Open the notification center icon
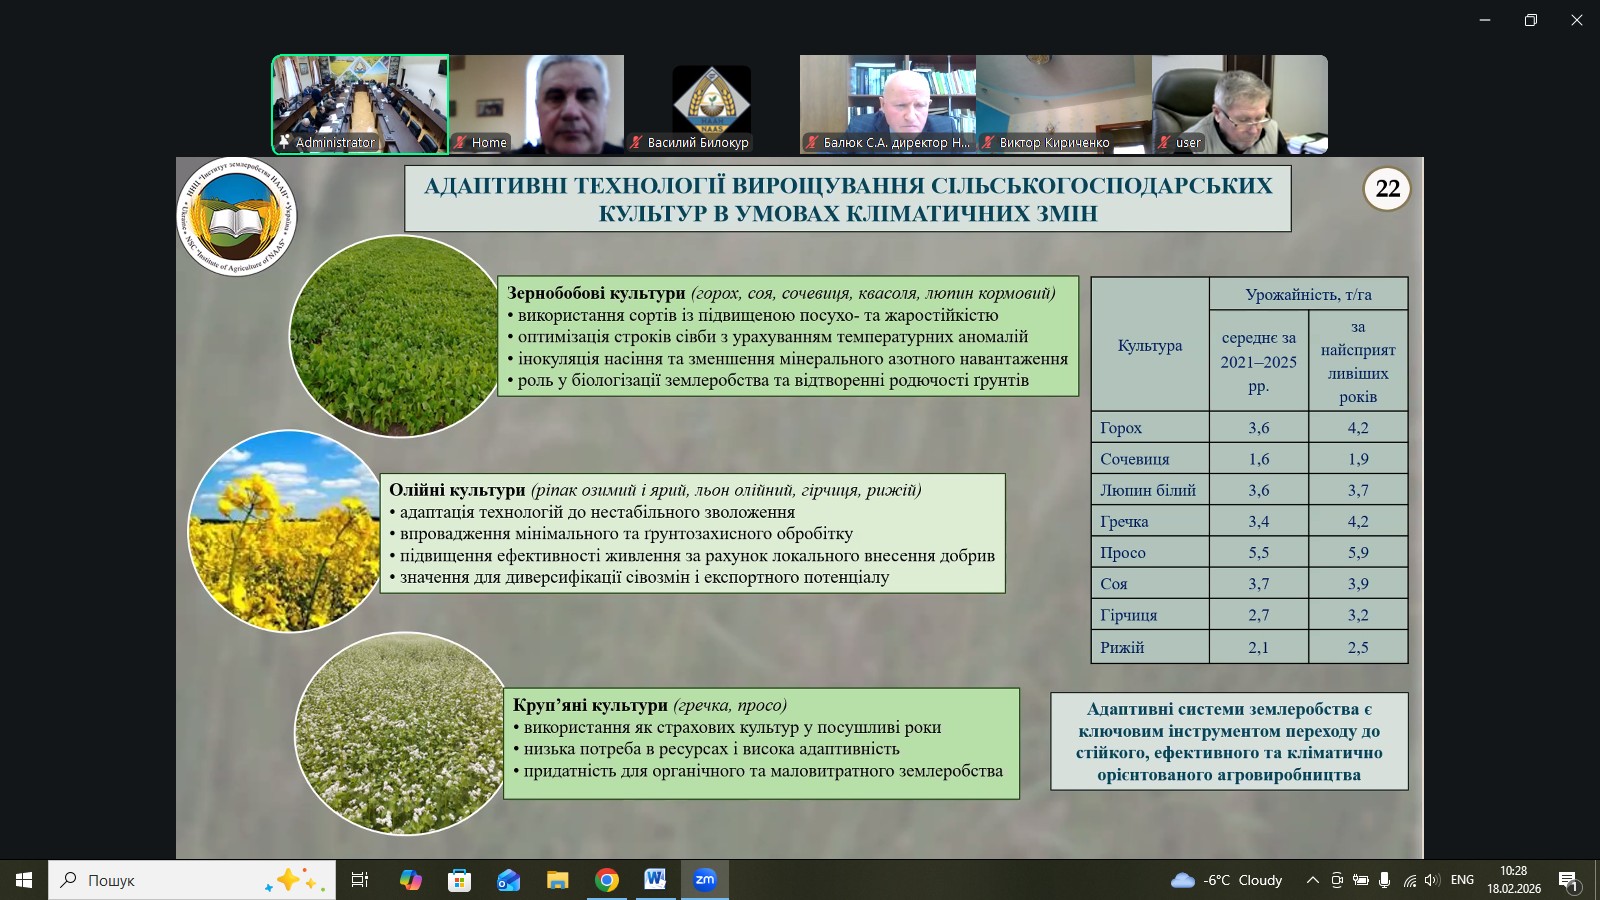Viewport: 1600px width, 900px height. pyautogui.click(x=1568, y=880)
